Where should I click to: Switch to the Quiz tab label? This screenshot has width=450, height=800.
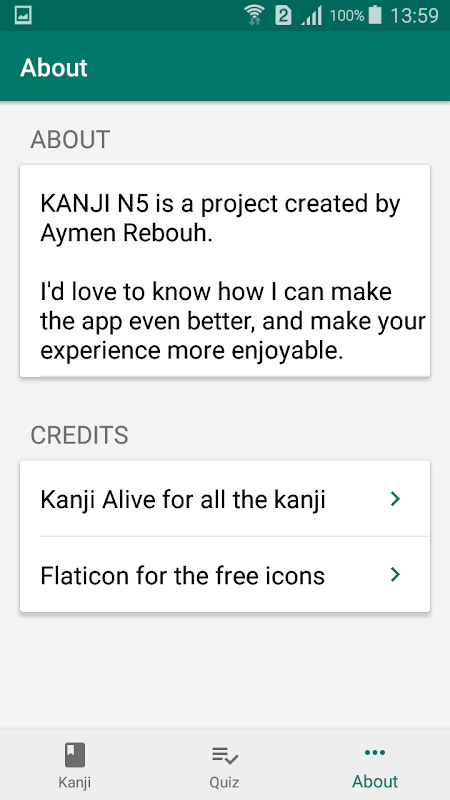pyautogui.click(x=224, y=782)
